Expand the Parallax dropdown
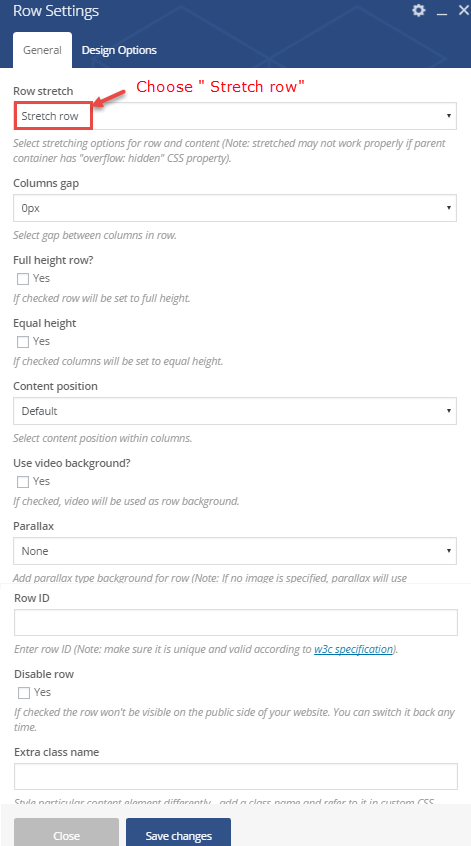 [x=235, y=551]
